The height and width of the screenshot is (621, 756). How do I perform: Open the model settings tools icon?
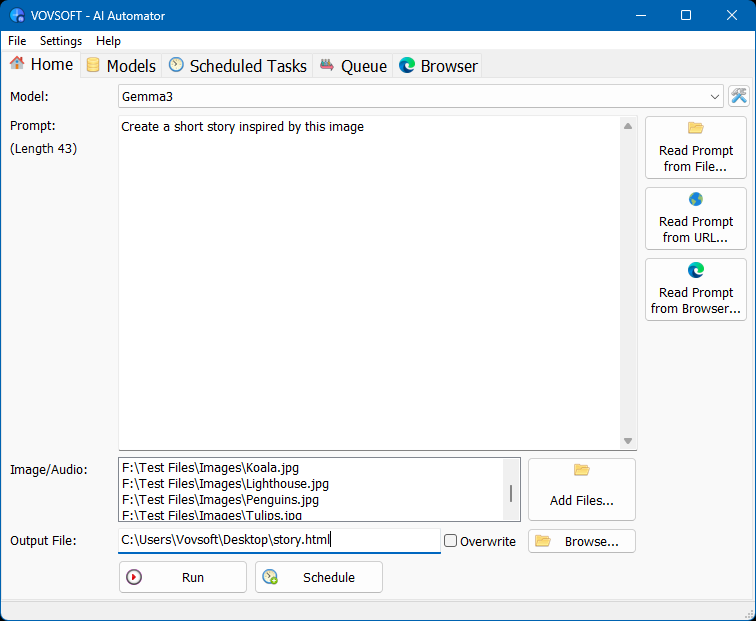pos(739,96)
